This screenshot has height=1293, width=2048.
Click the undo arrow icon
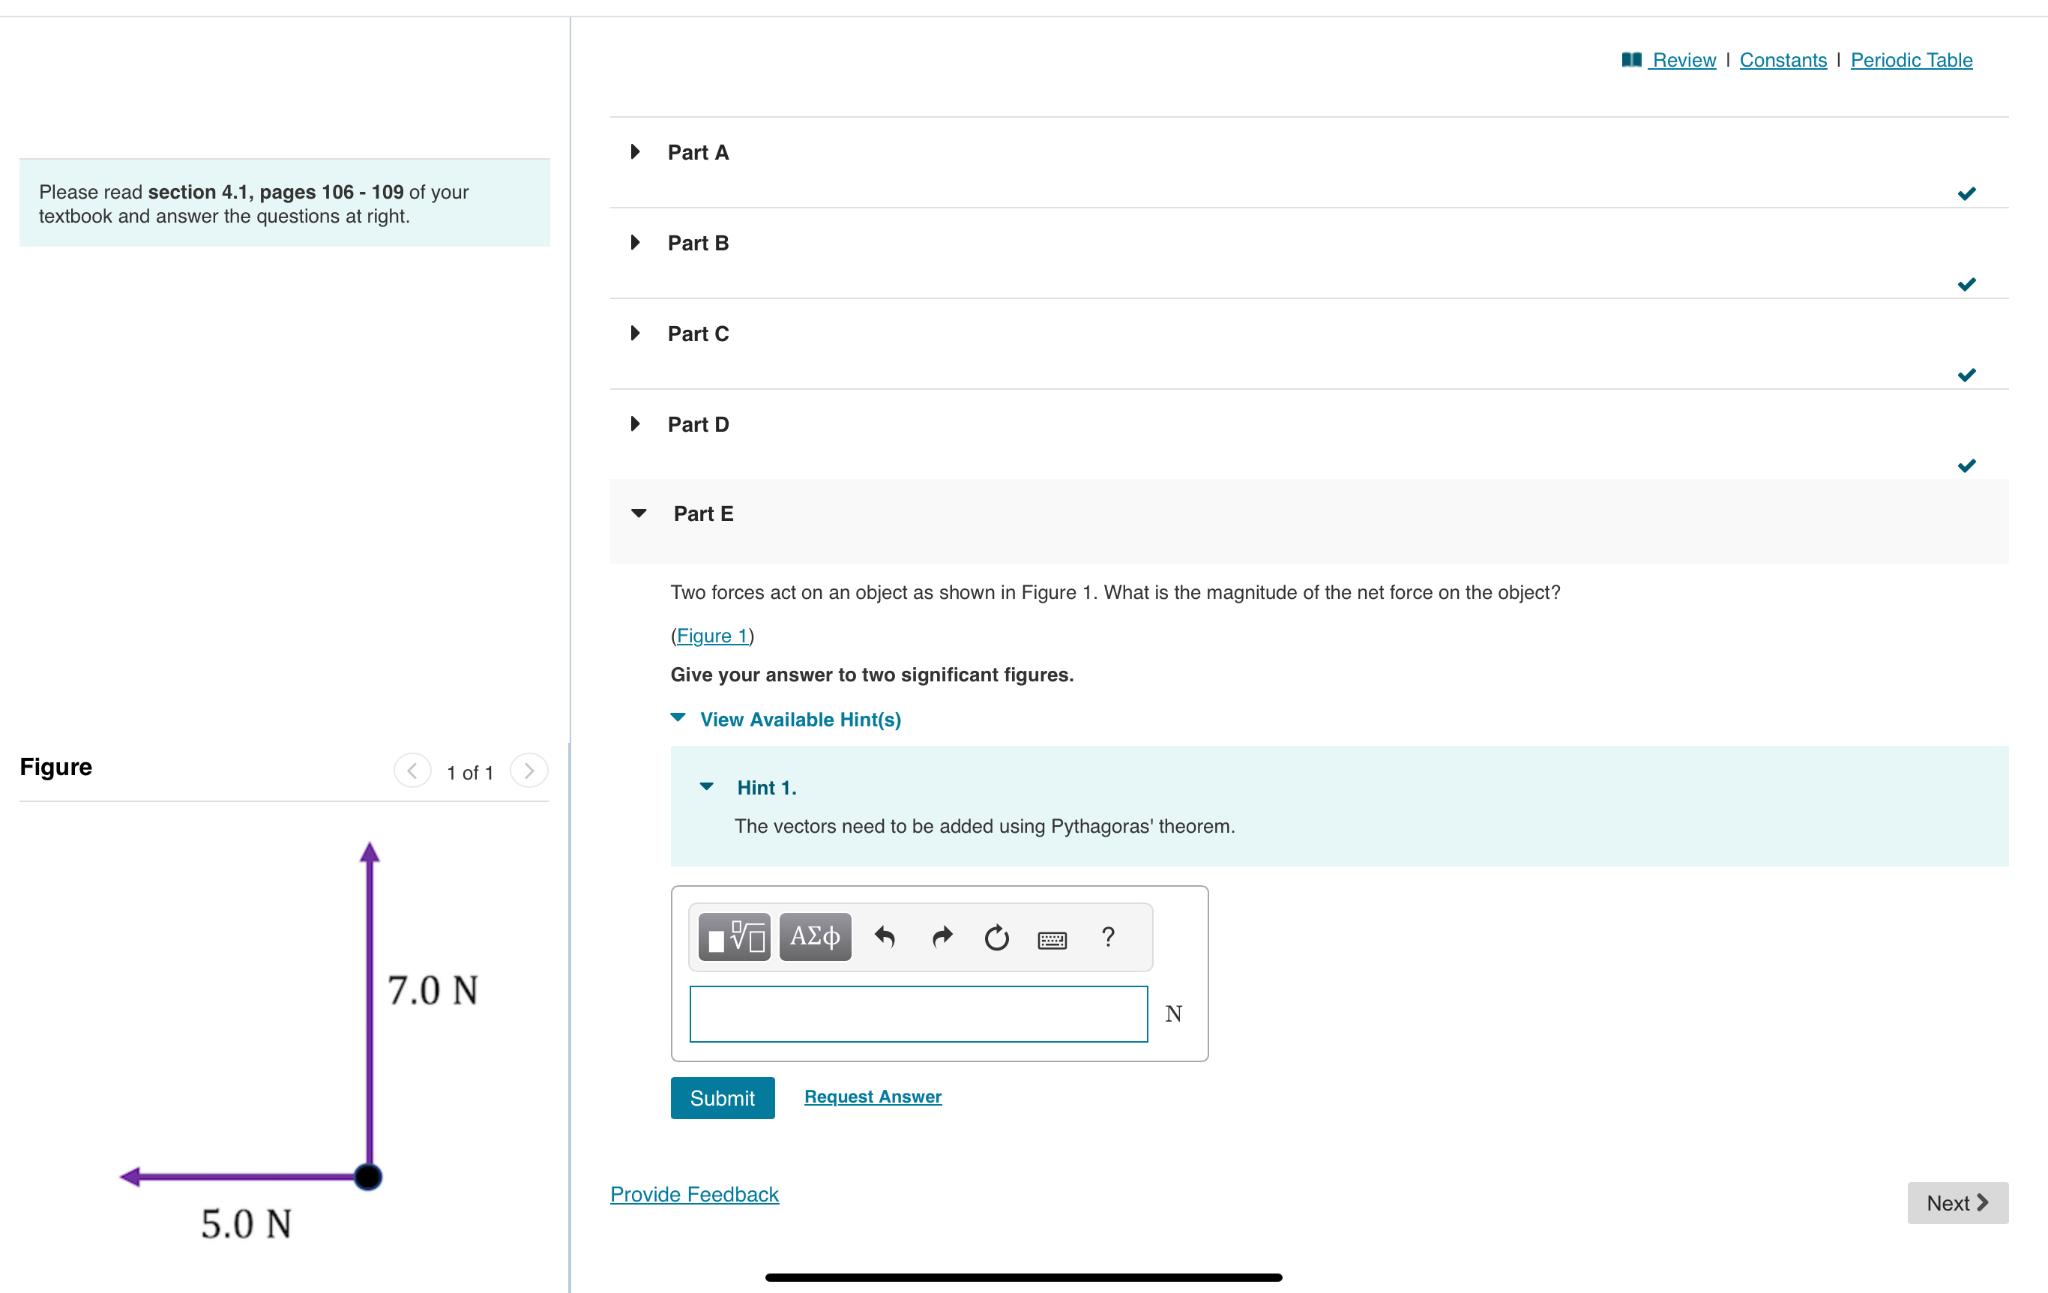point(884,937)
